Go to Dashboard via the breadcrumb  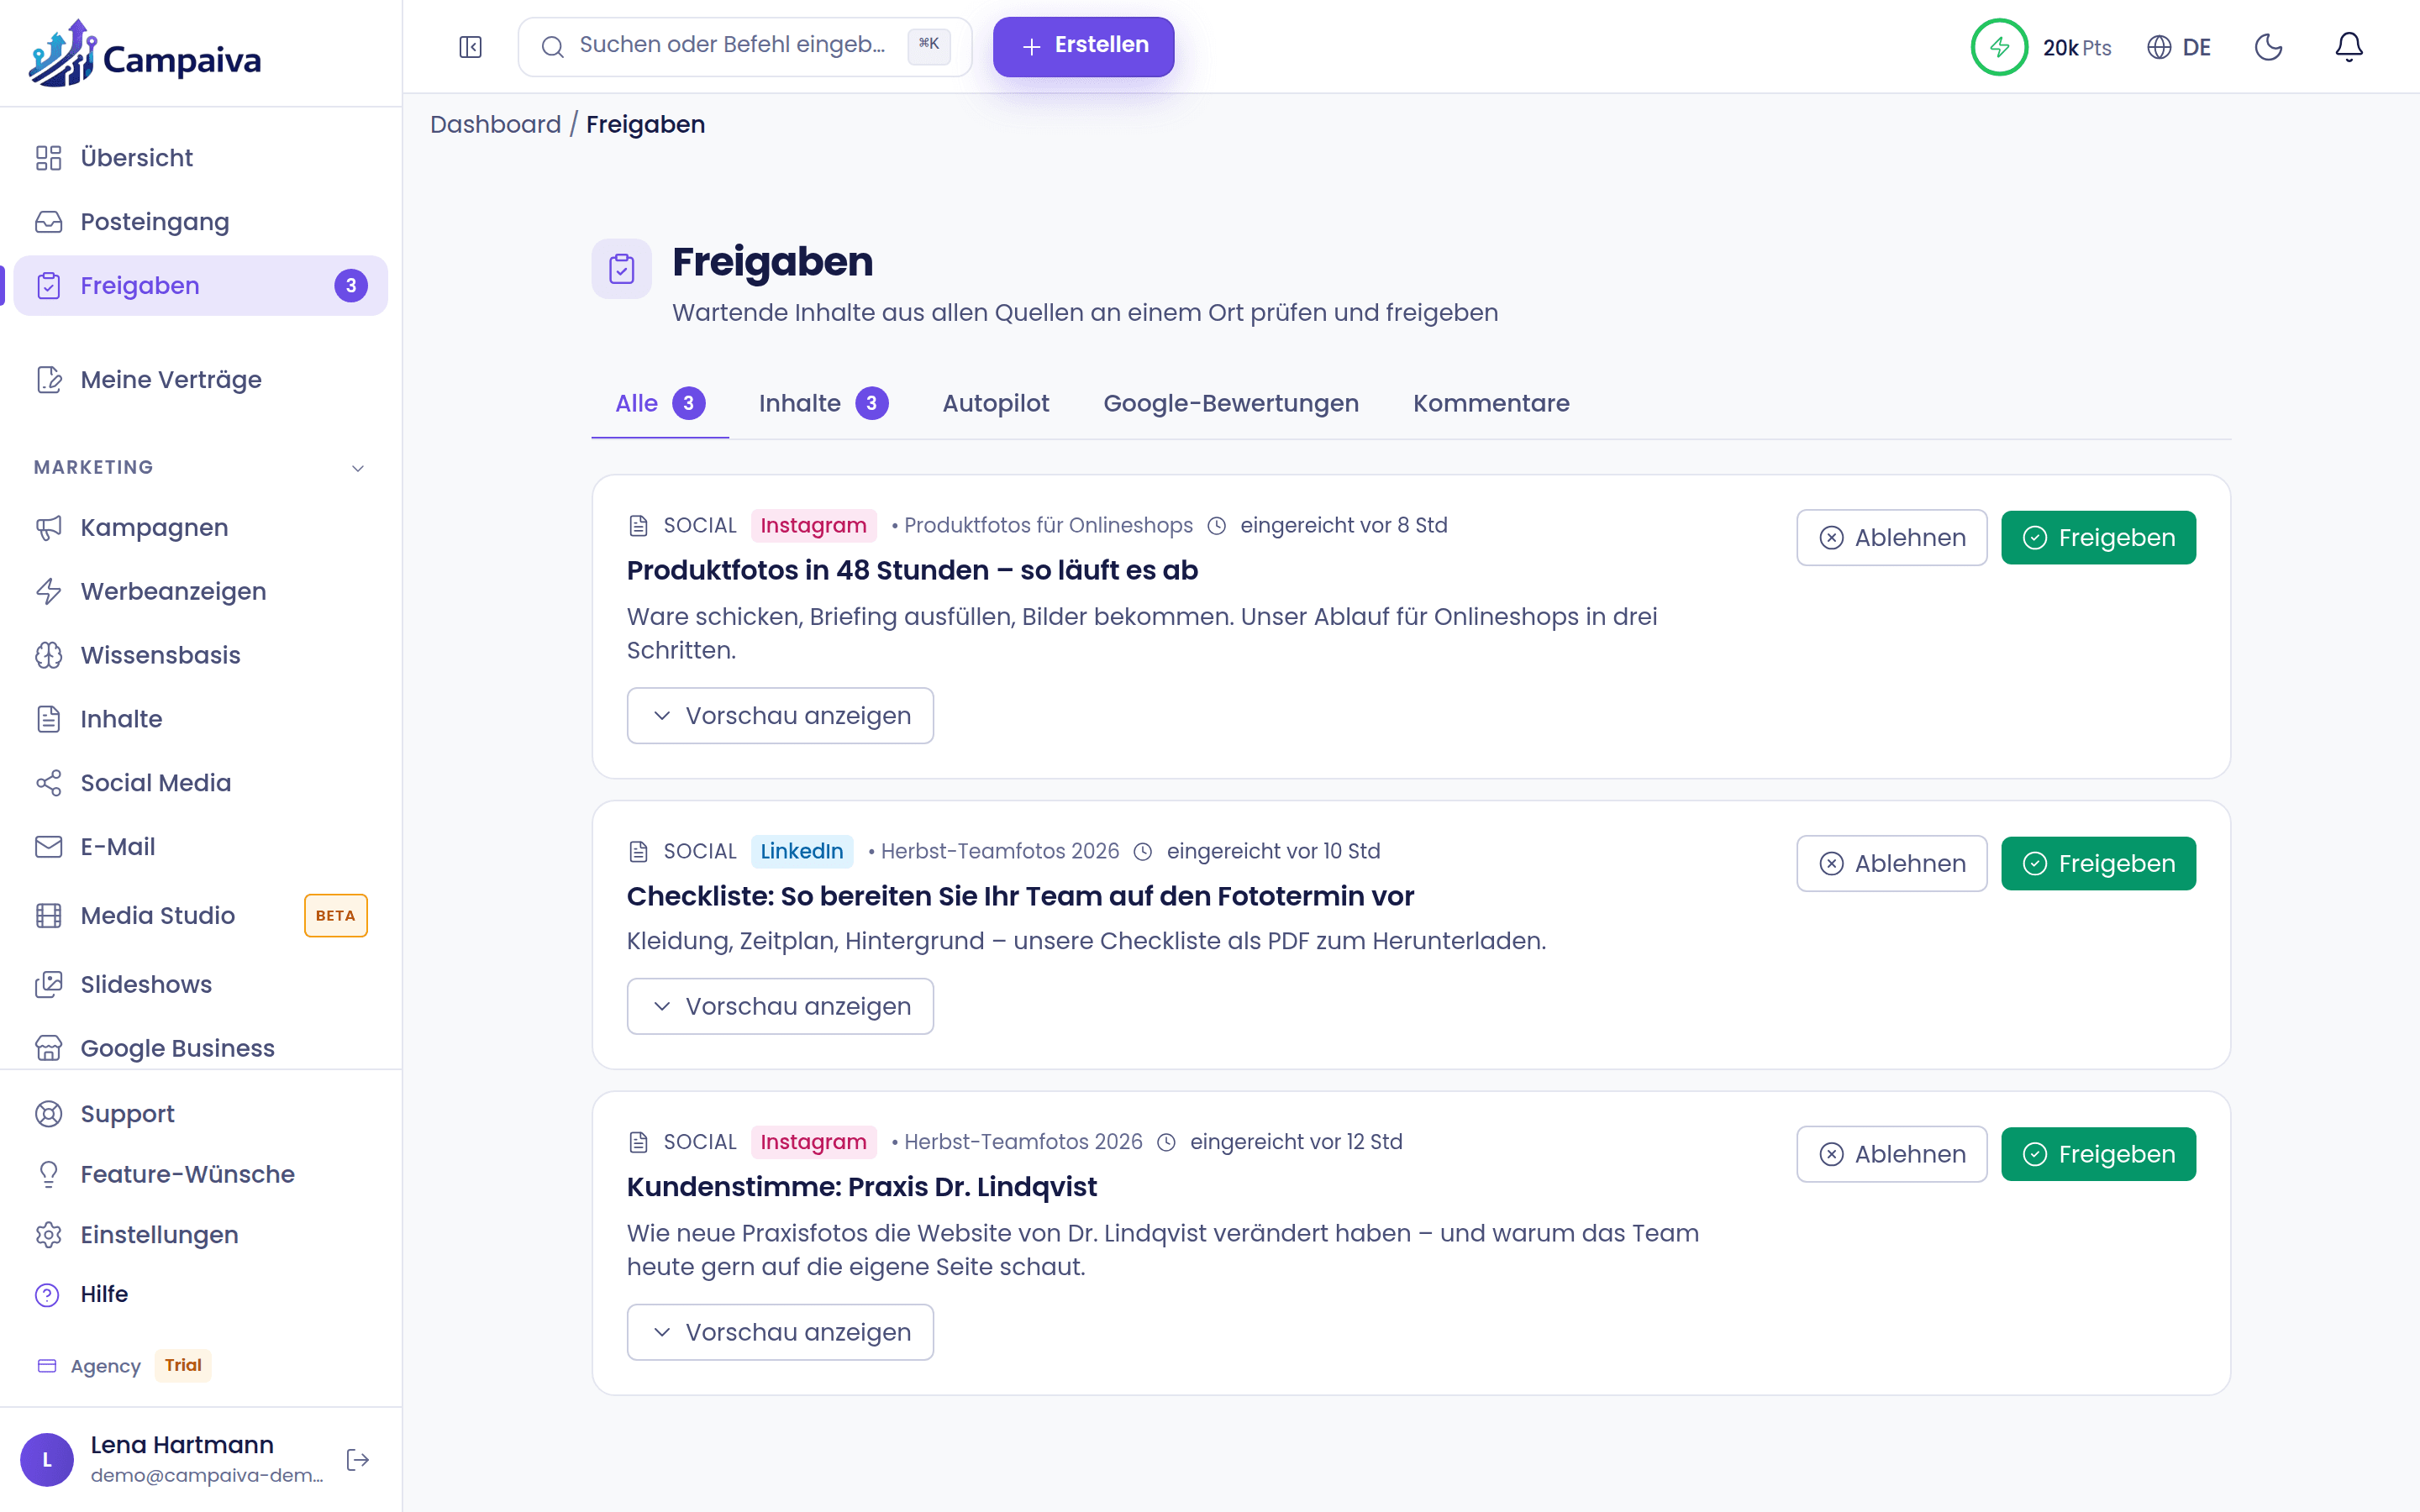click(x=496, y=124)
